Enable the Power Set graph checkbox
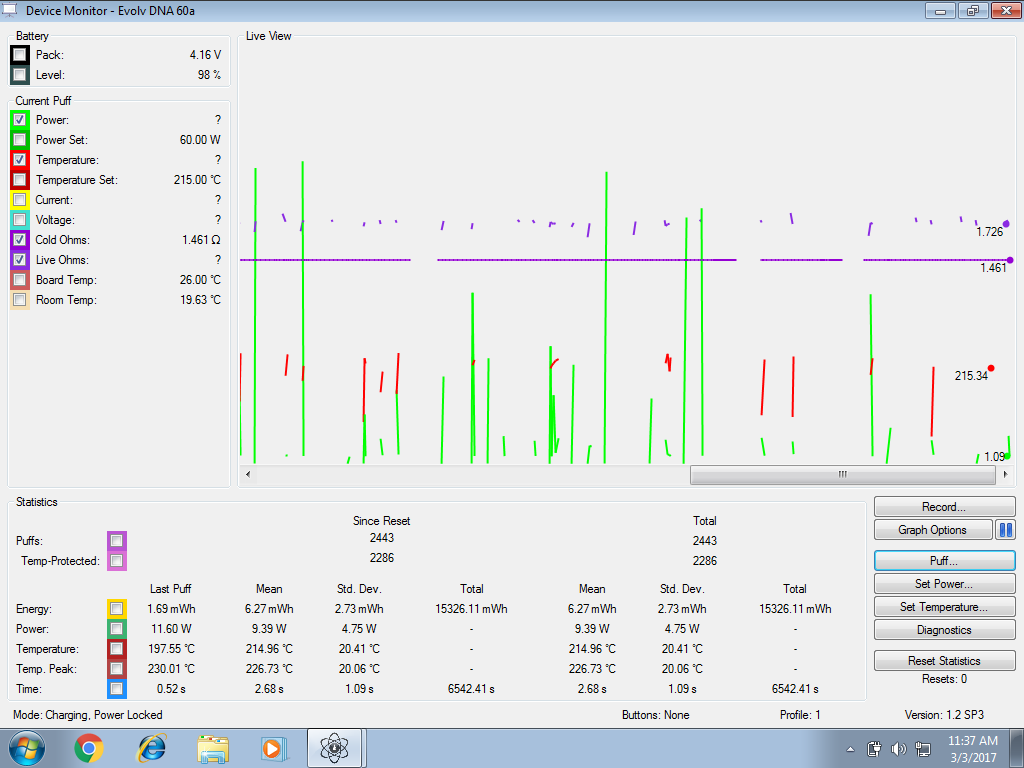1024x768 pixels. 20,140
